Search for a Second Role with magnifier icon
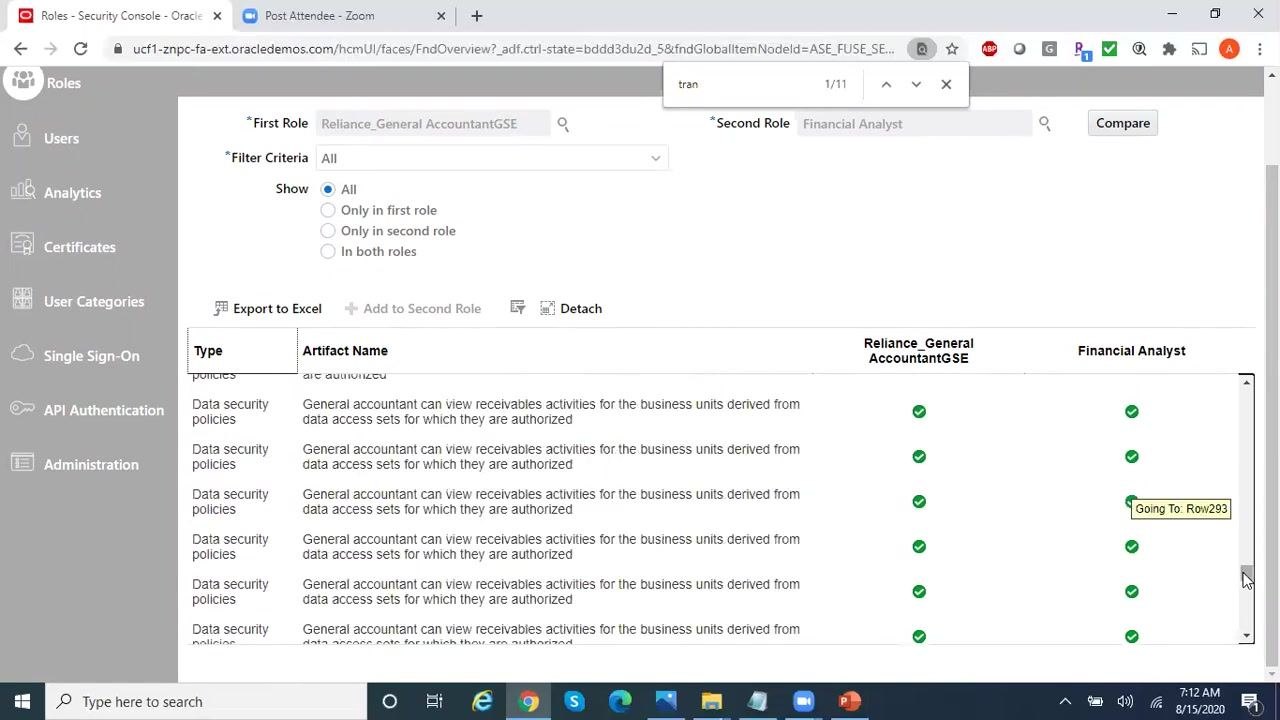This screenshot has height=720, width=1280. (1044, 124)
